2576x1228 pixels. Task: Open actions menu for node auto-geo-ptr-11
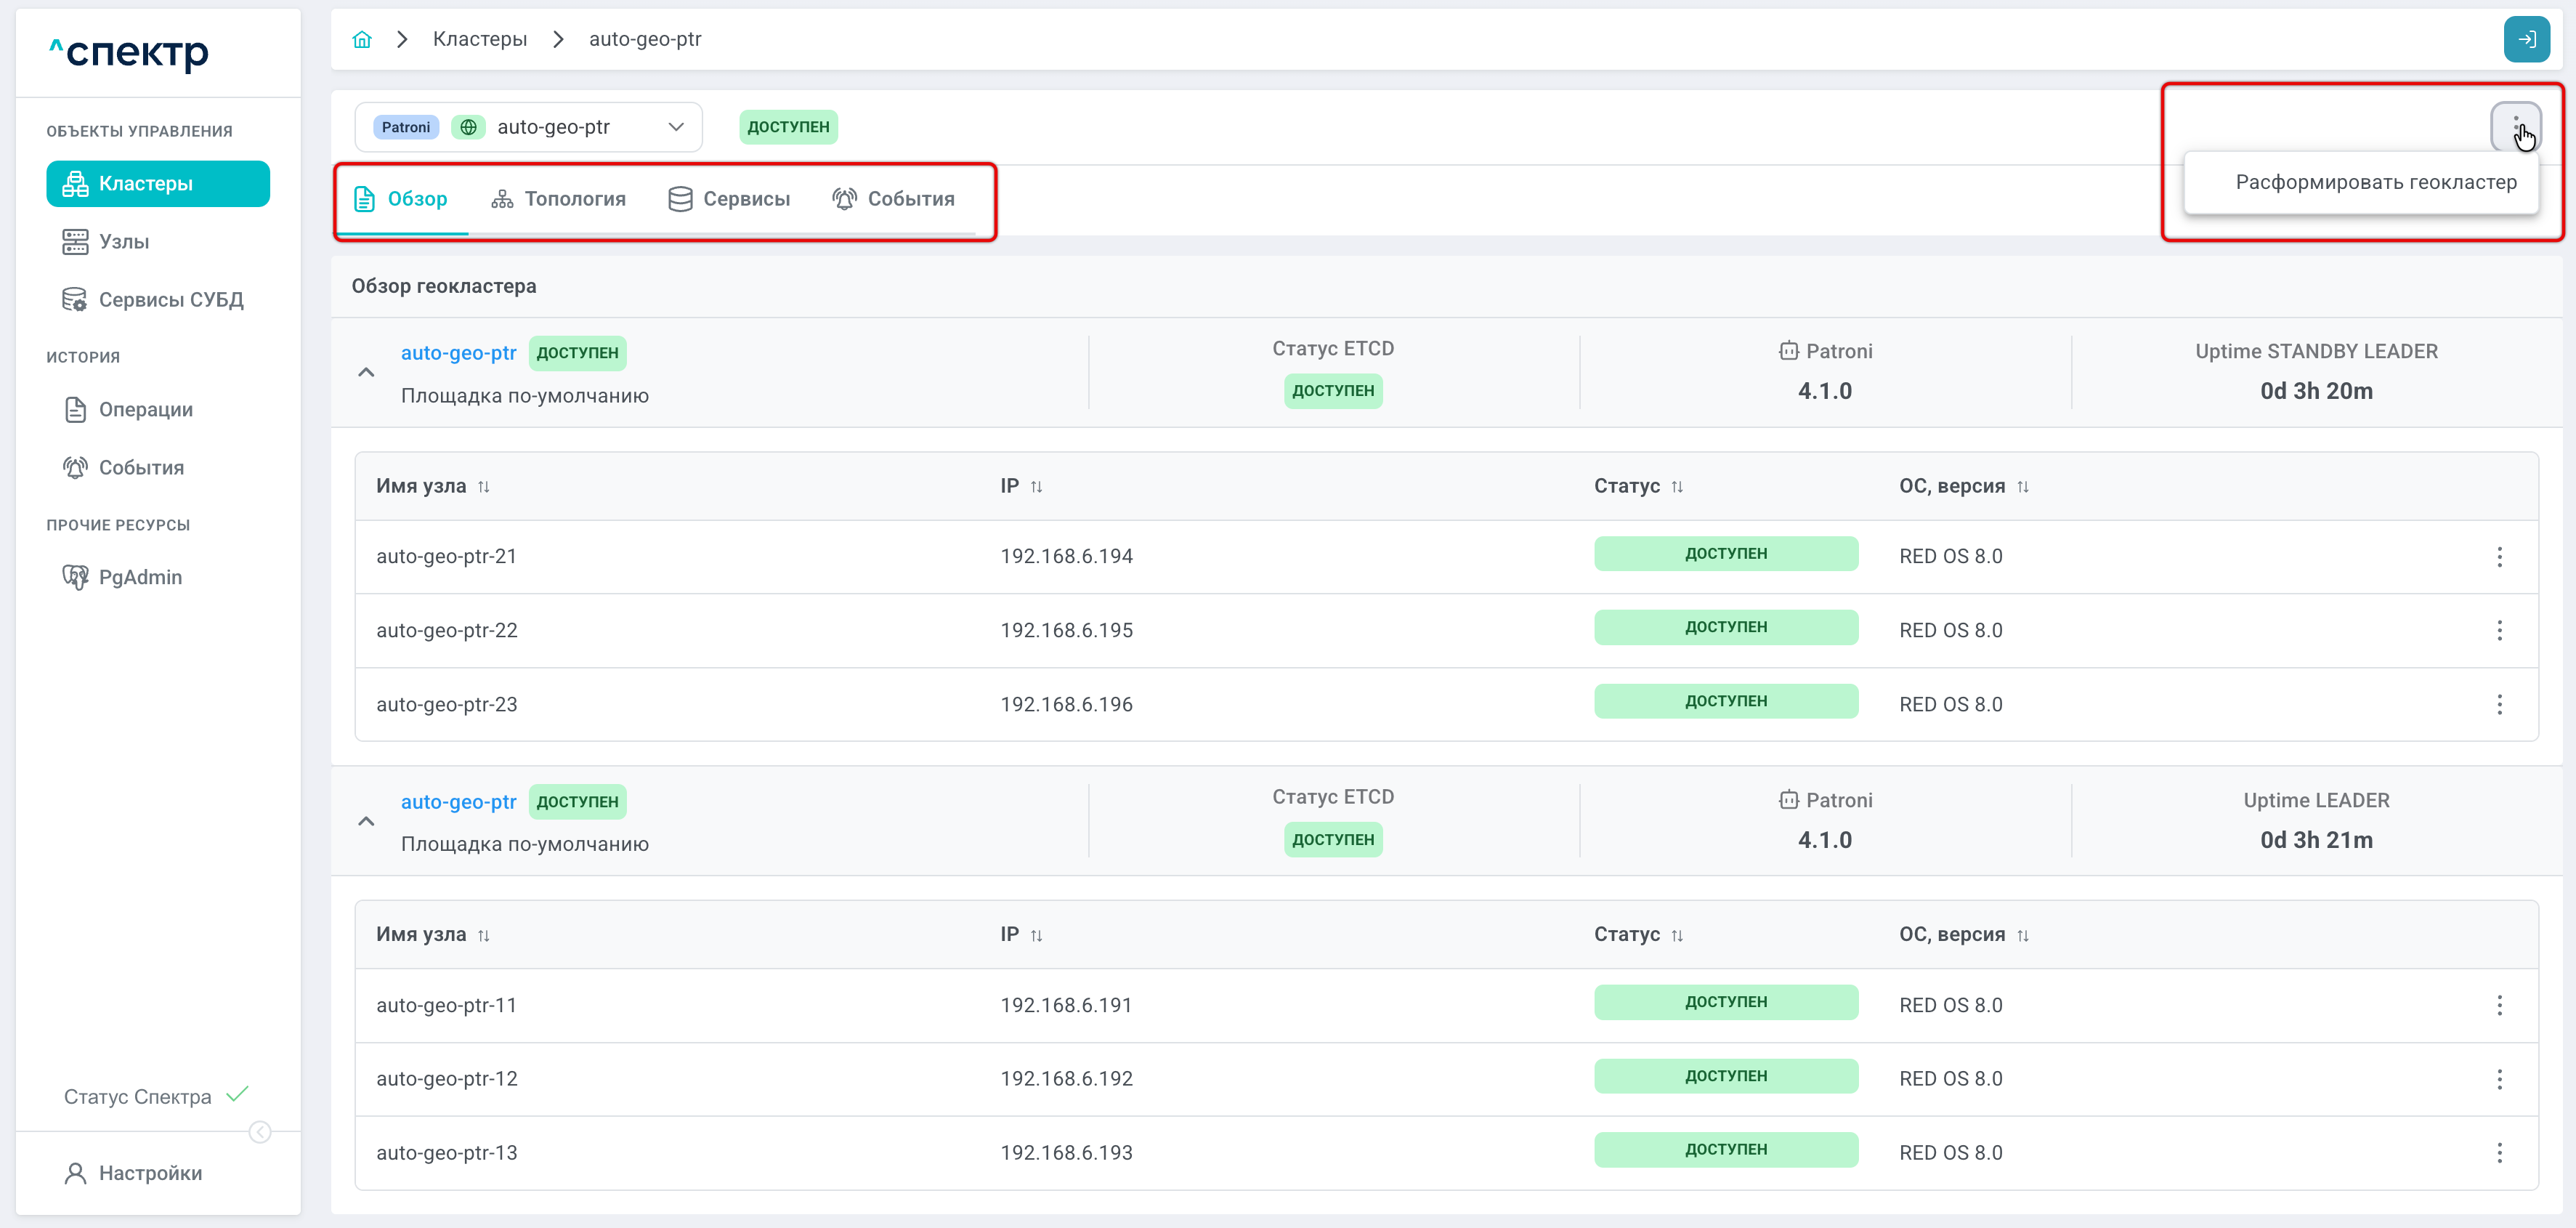[x=2499, y=1005]
